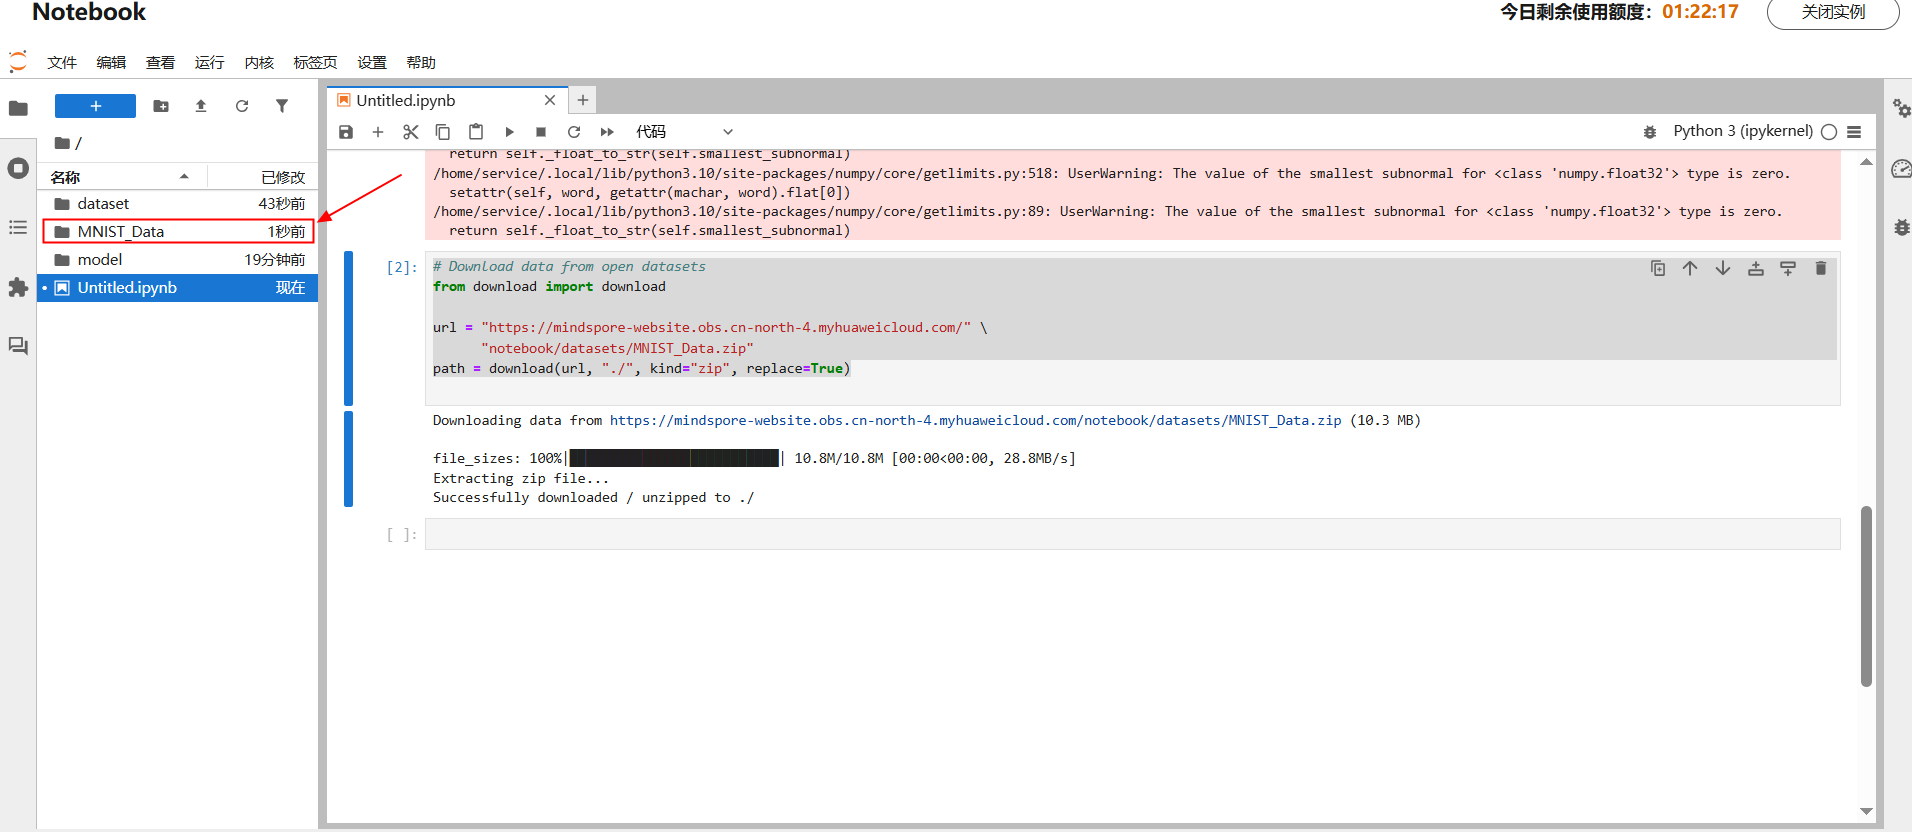Move the cell up with arrow icon
Image resolution: width=1912 pixels, height=832 pixels.
pos(1690,268)
